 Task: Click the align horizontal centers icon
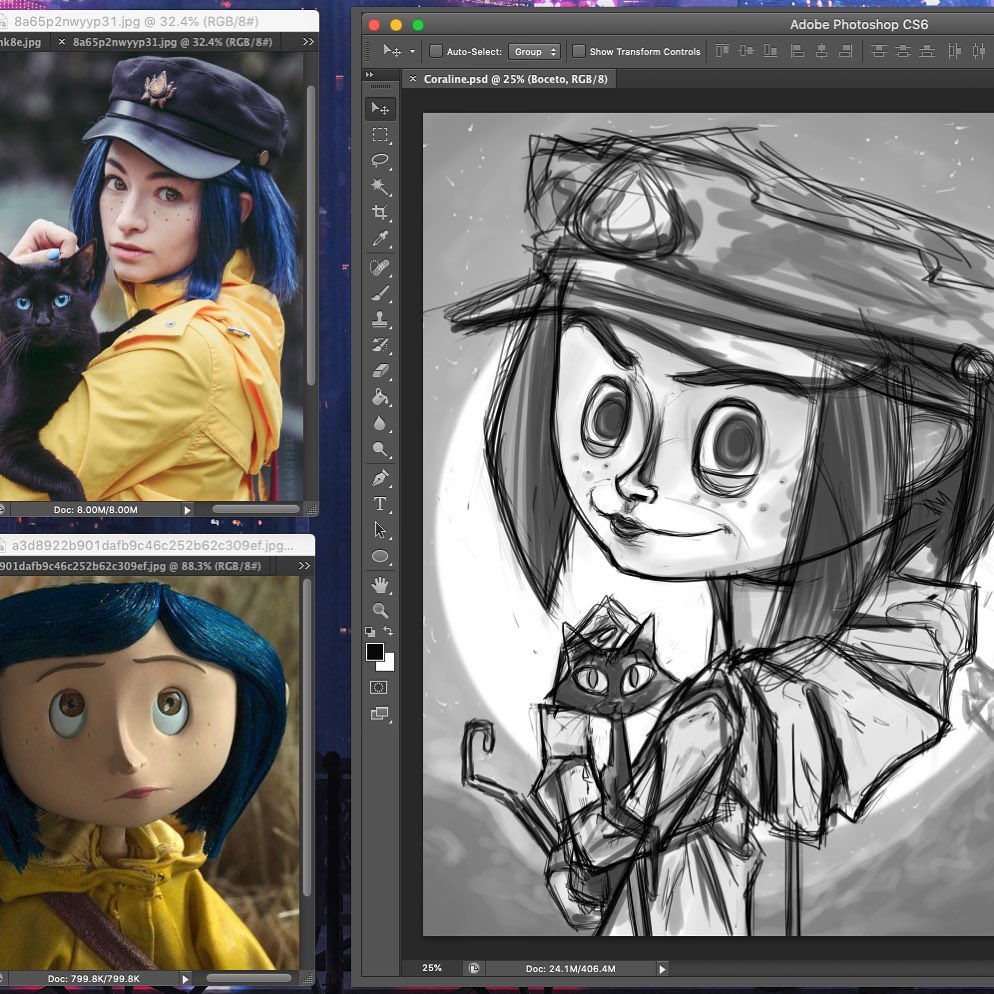point(822,51)
